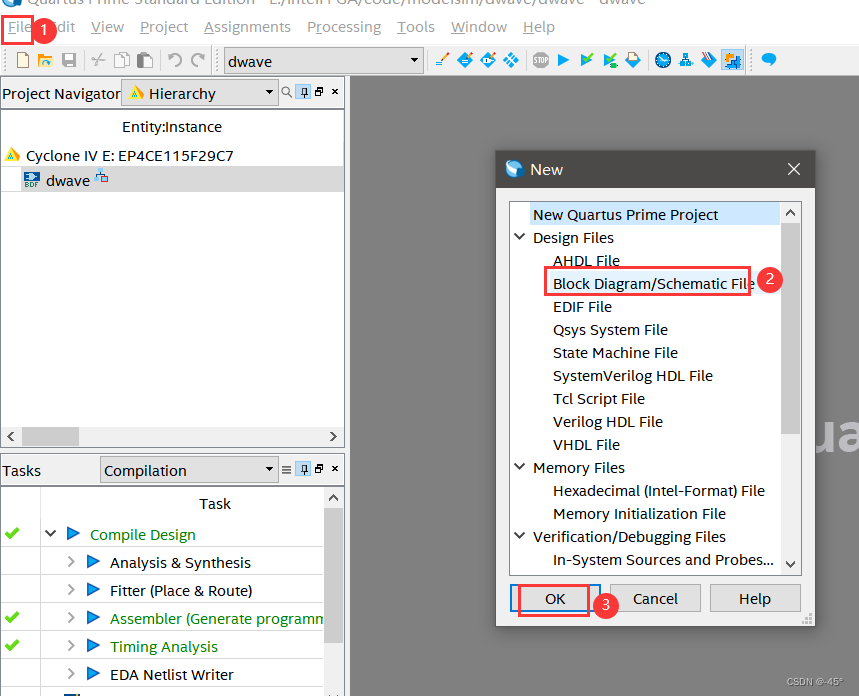The image size is (859, 696).
Task: Open the Project menu
Action: [164, 27]
